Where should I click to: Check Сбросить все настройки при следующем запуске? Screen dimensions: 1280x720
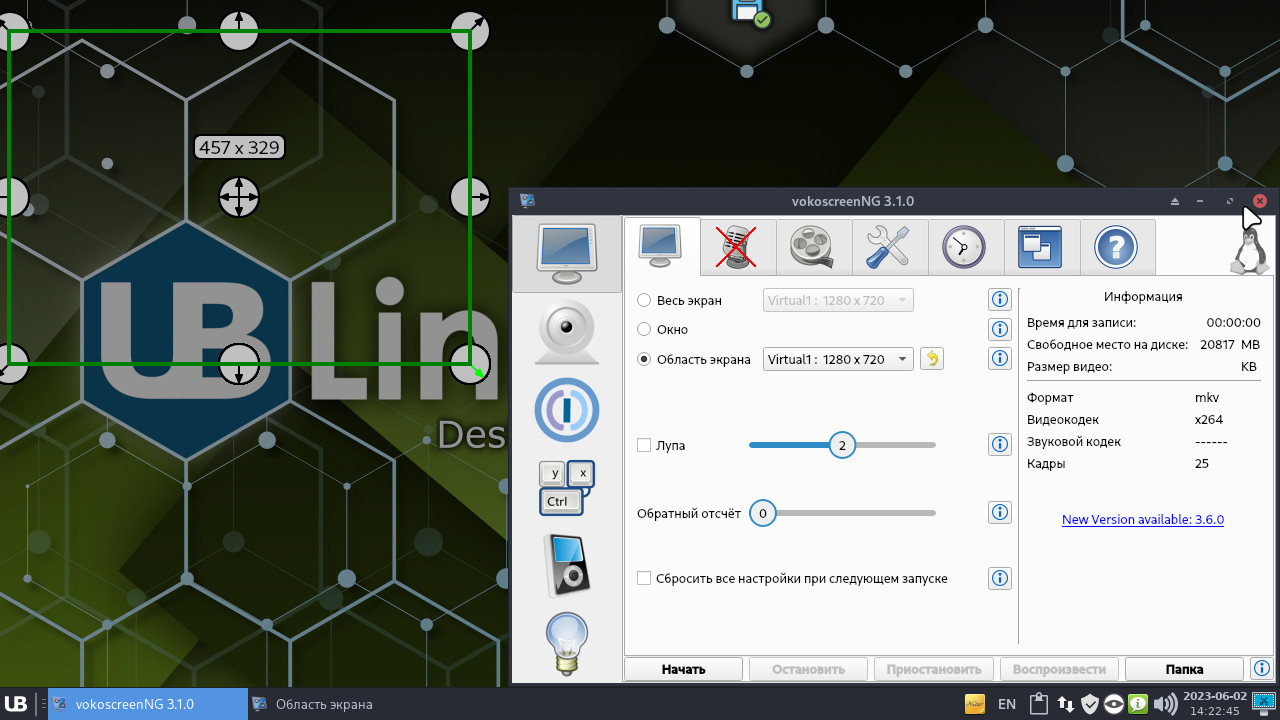644,578
